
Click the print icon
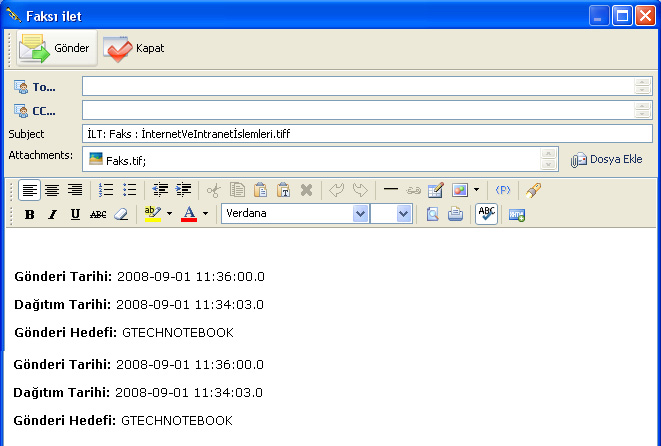coord(455,214)
